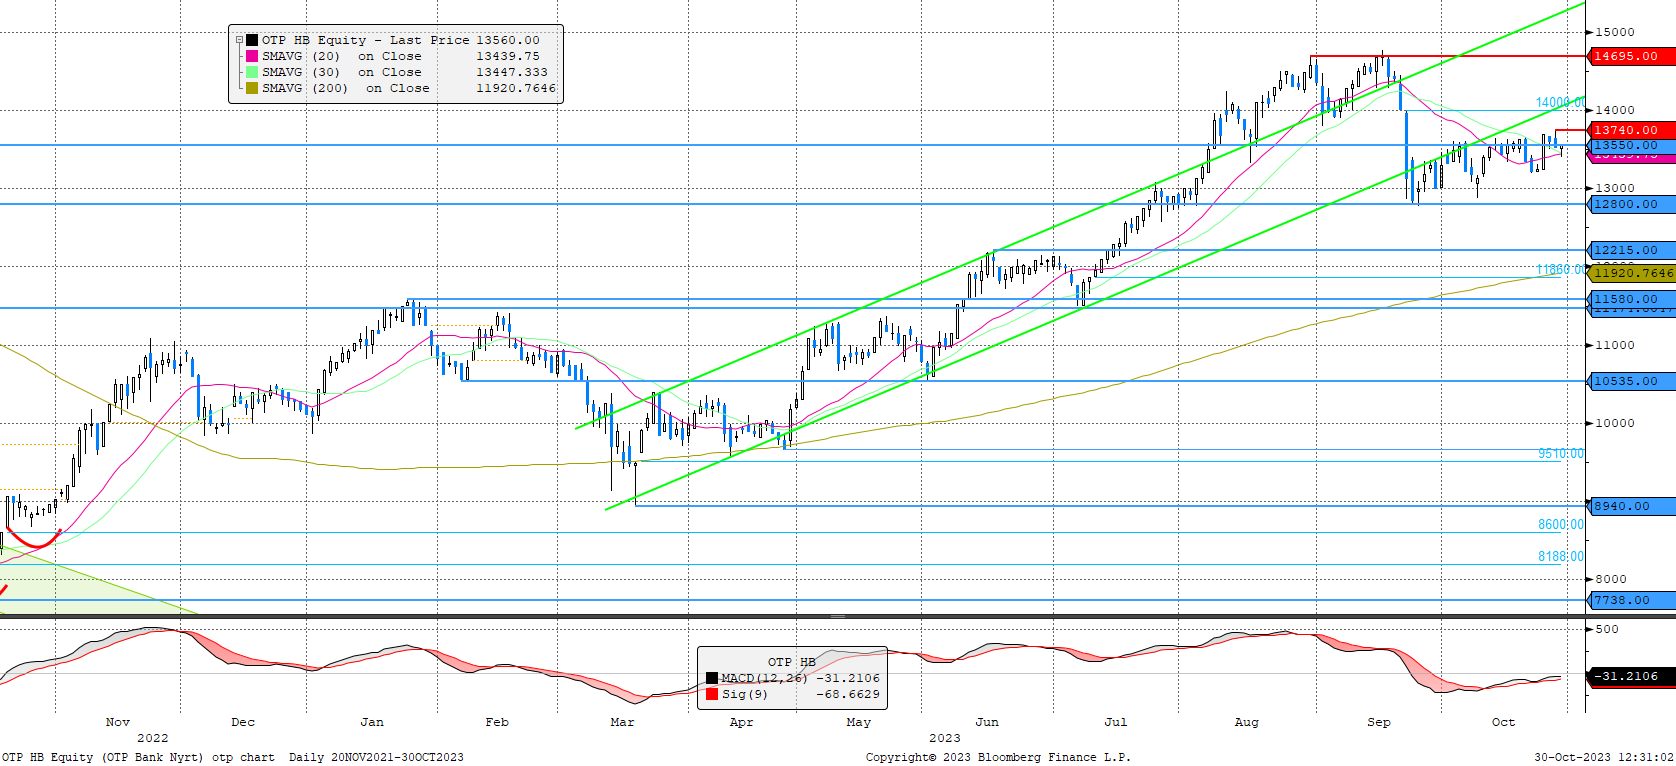Select the SMAVG (30) on Close legend row
Viewport: 1676px width, 766px height.
pos(397,72)
